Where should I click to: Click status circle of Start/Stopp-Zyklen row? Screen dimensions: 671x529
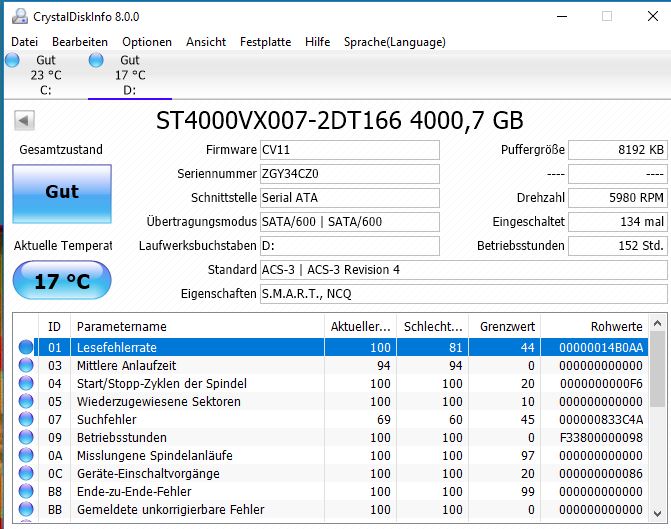(26, 383)
